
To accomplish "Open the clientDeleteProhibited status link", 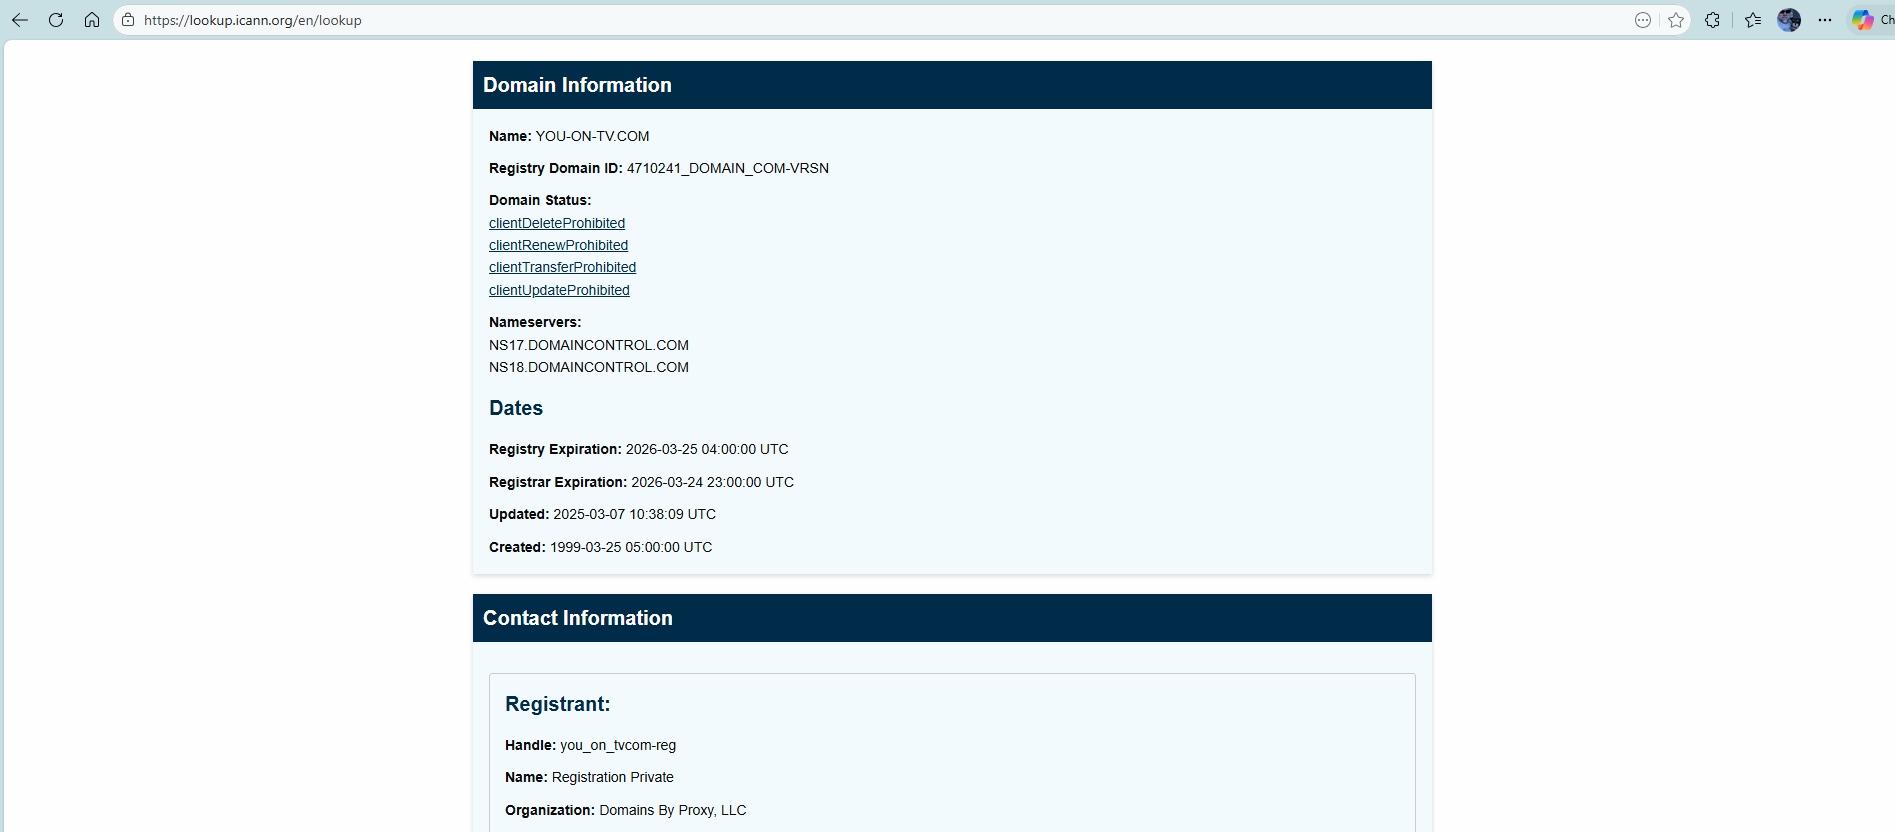I will point(557,223).
